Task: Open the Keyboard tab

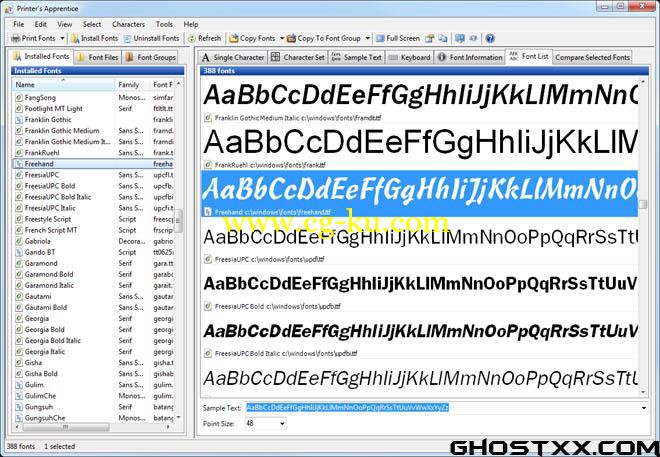Action: pos(410,57)
